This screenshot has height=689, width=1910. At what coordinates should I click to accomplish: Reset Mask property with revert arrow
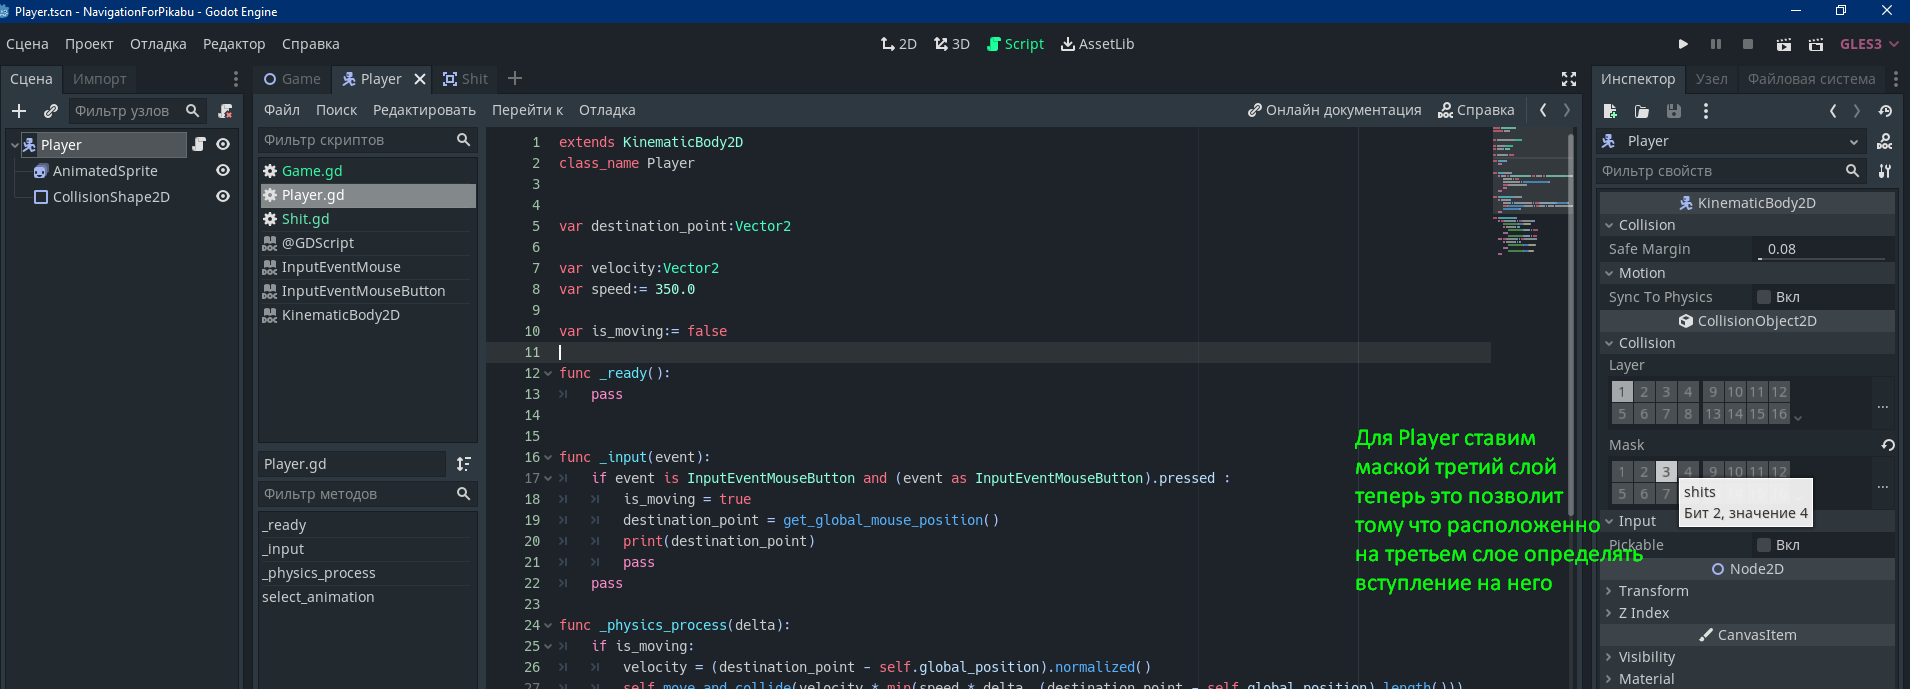(1887, 445)
